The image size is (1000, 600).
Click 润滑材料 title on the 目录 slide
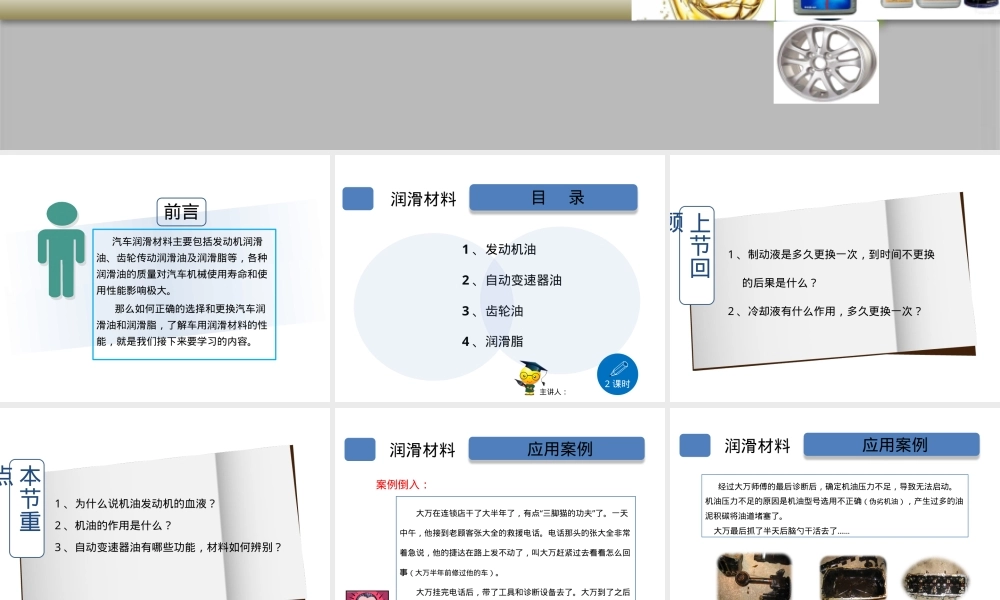[423, 199]
